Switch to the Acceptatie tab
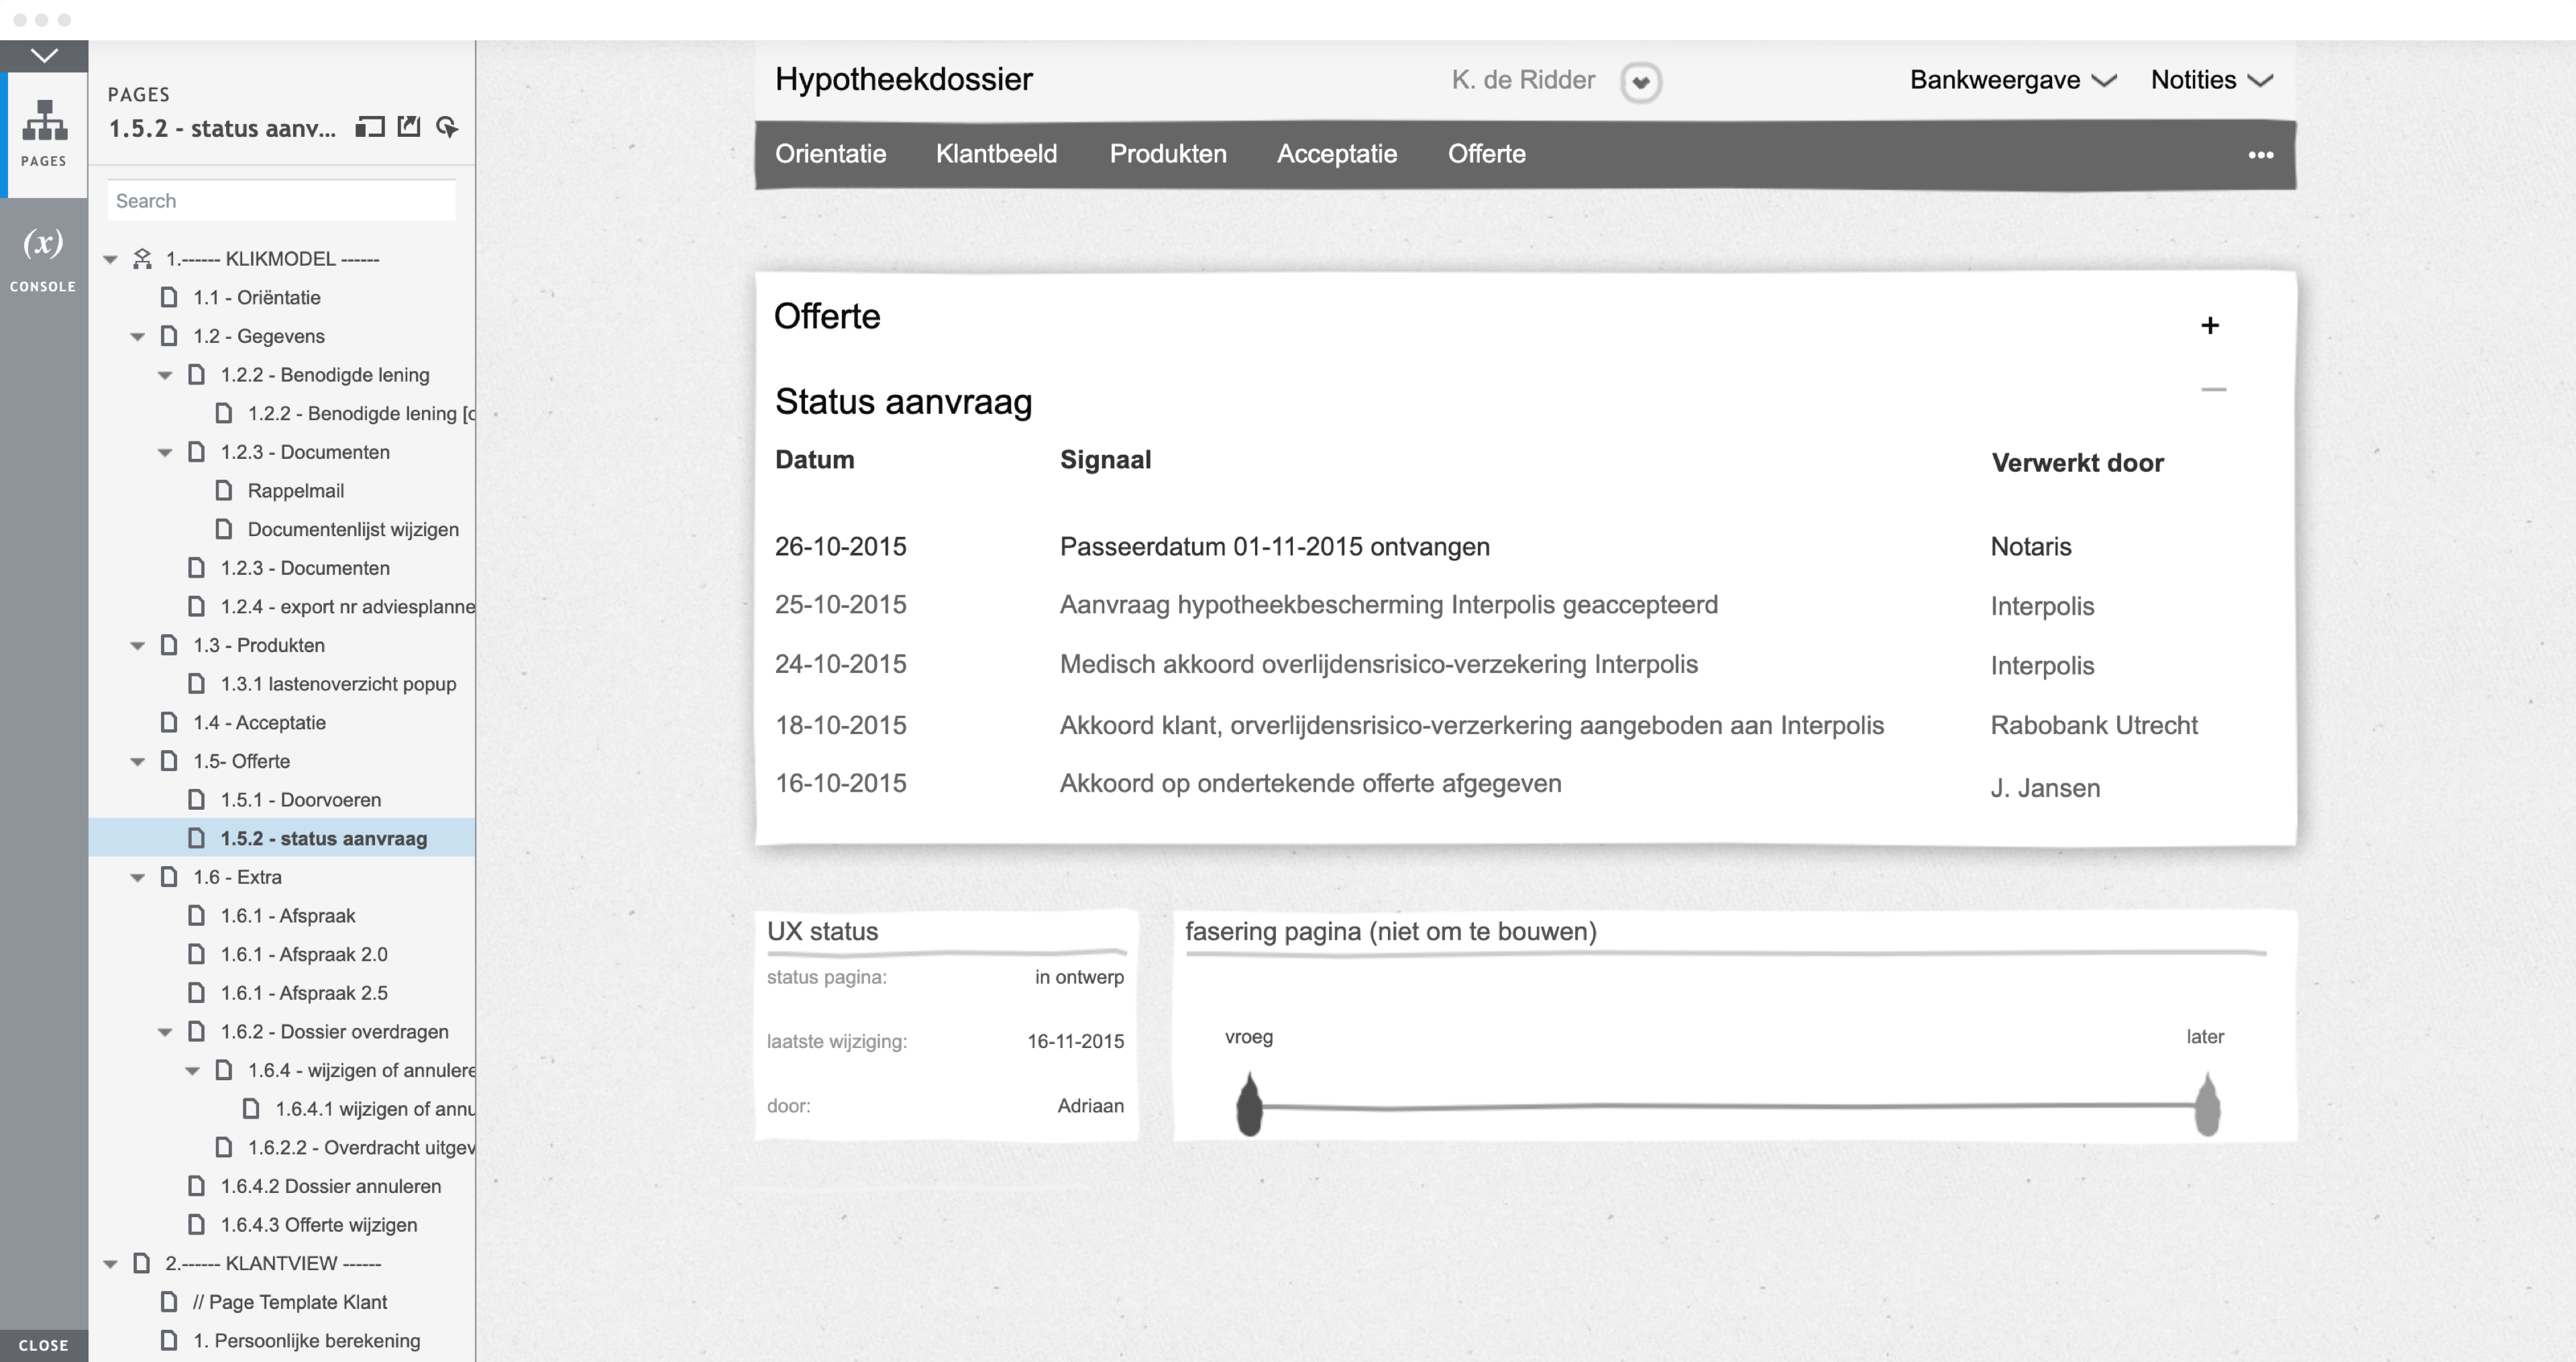 tap(1336, 154)
